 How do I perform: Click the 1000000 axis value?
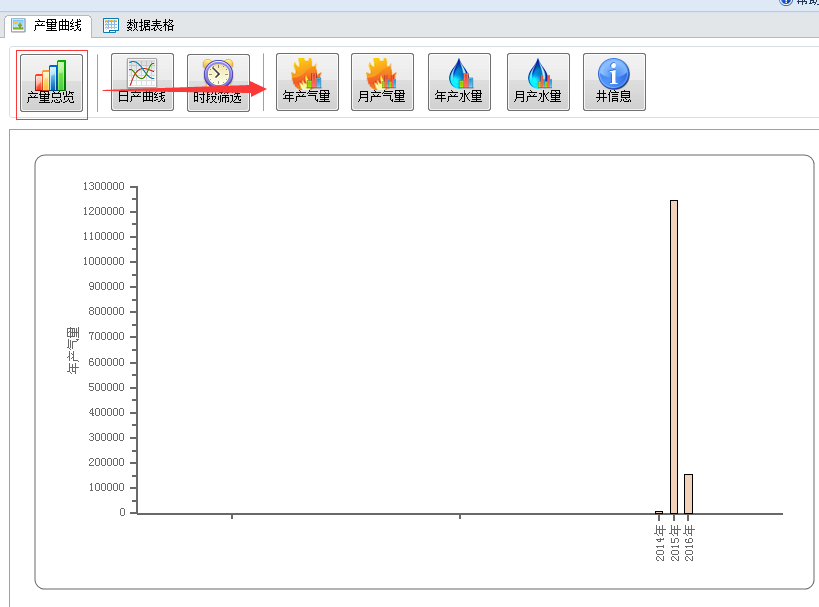103,261
